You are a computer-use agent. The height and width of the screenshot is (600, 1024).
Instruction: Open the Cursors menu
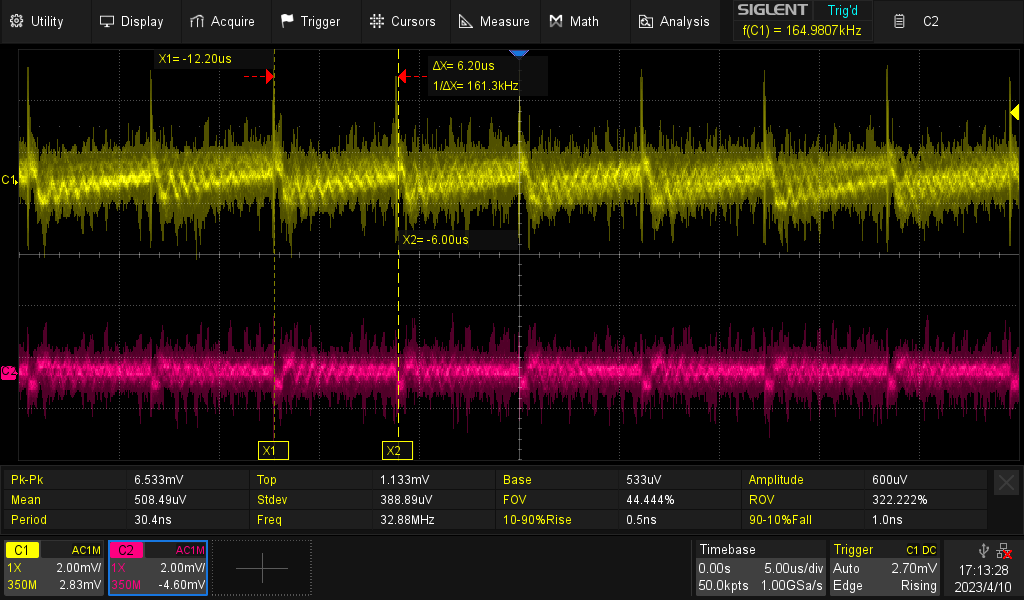(x=403, y=22)
